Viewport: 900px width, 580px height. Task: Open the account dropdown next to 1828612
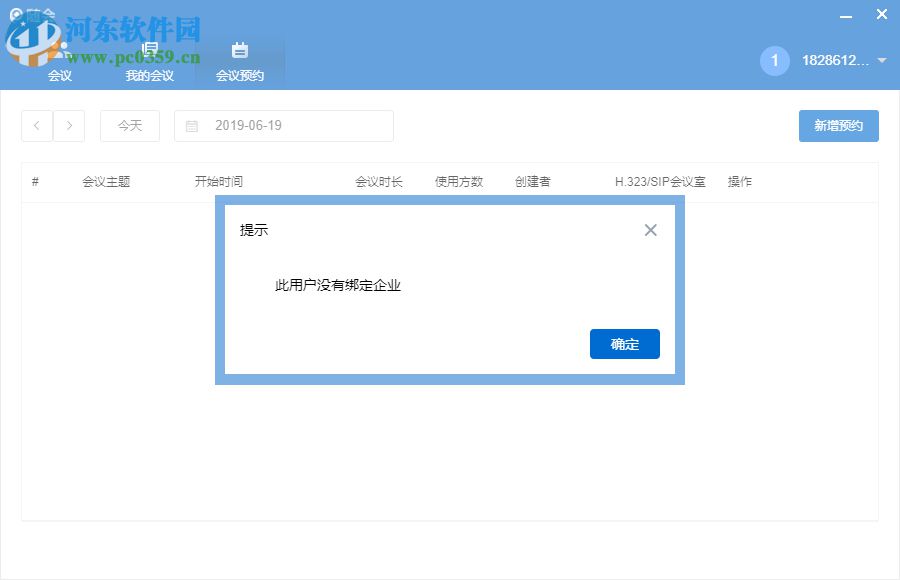(880, 60)
